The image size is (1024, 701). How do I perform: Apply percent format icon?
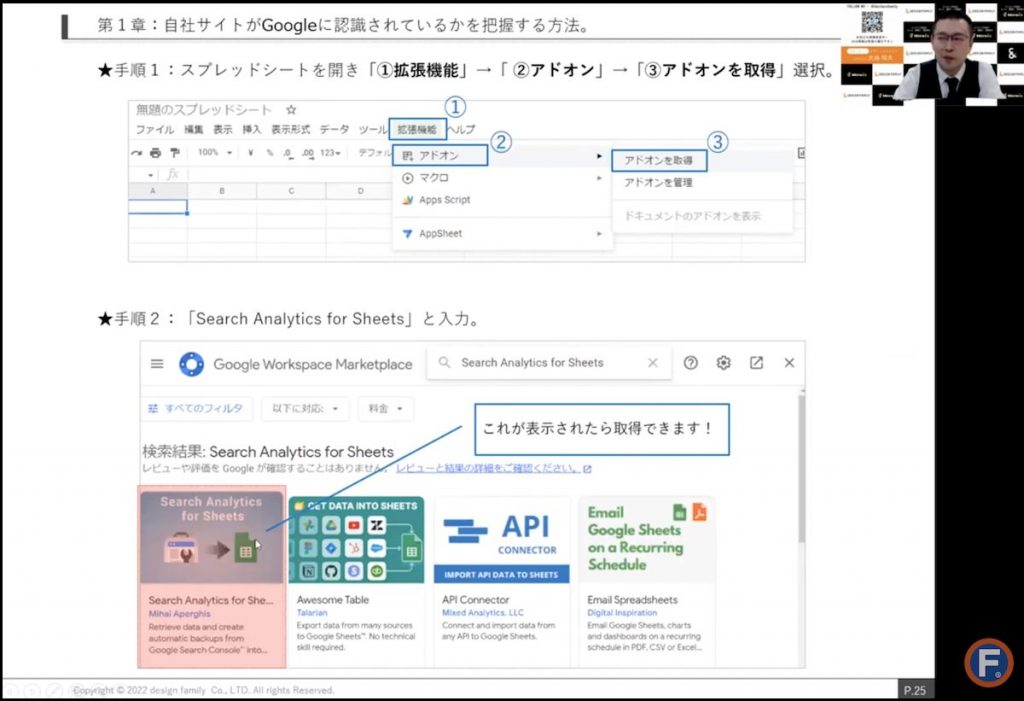click(x=270, y=153)
